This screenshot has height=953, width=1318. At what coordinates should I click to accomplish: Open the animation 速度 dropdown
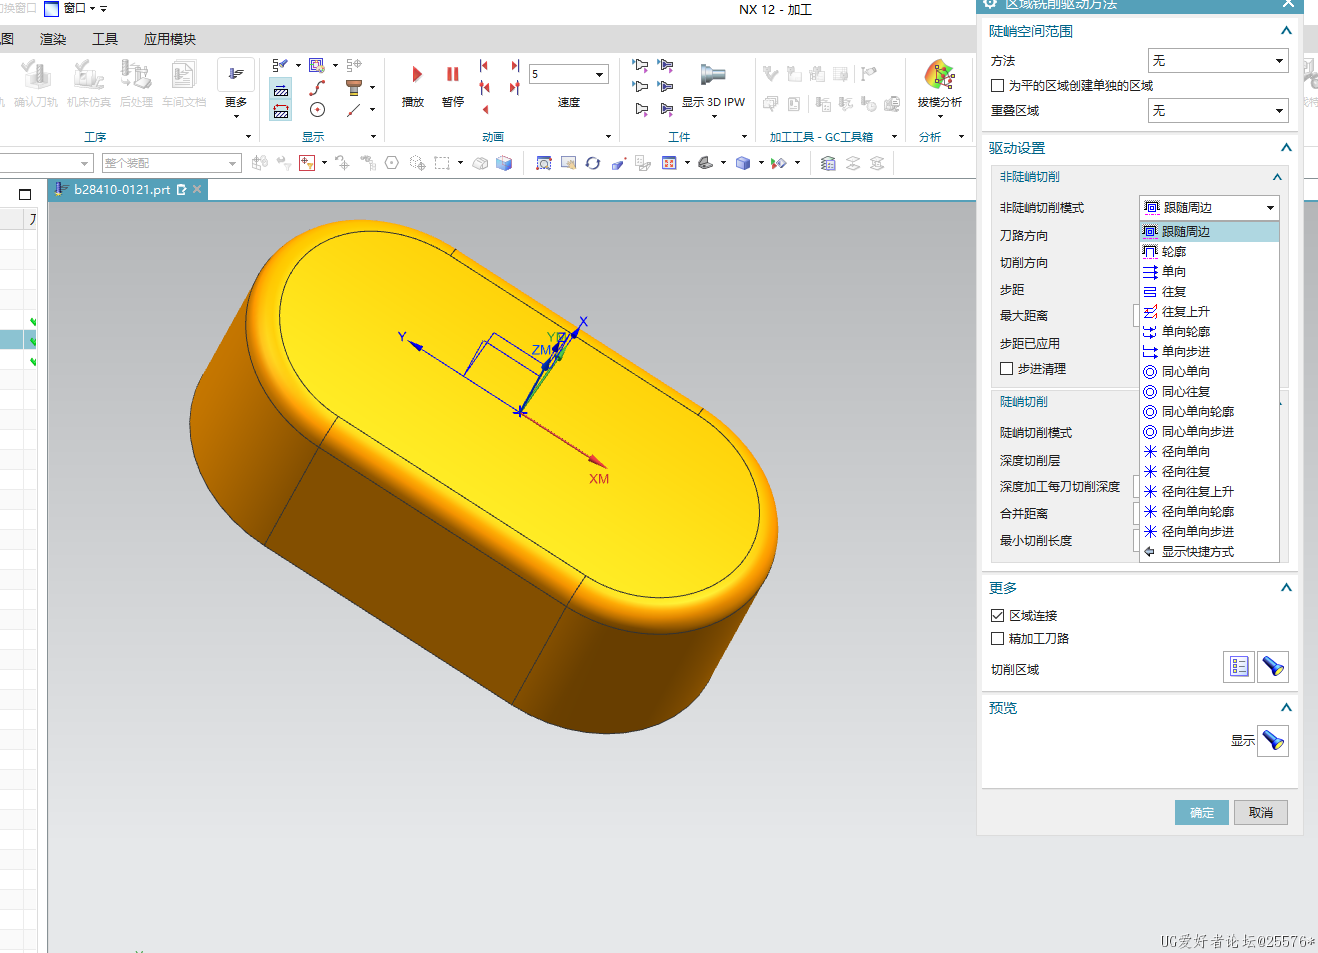[x=568, y=74]
